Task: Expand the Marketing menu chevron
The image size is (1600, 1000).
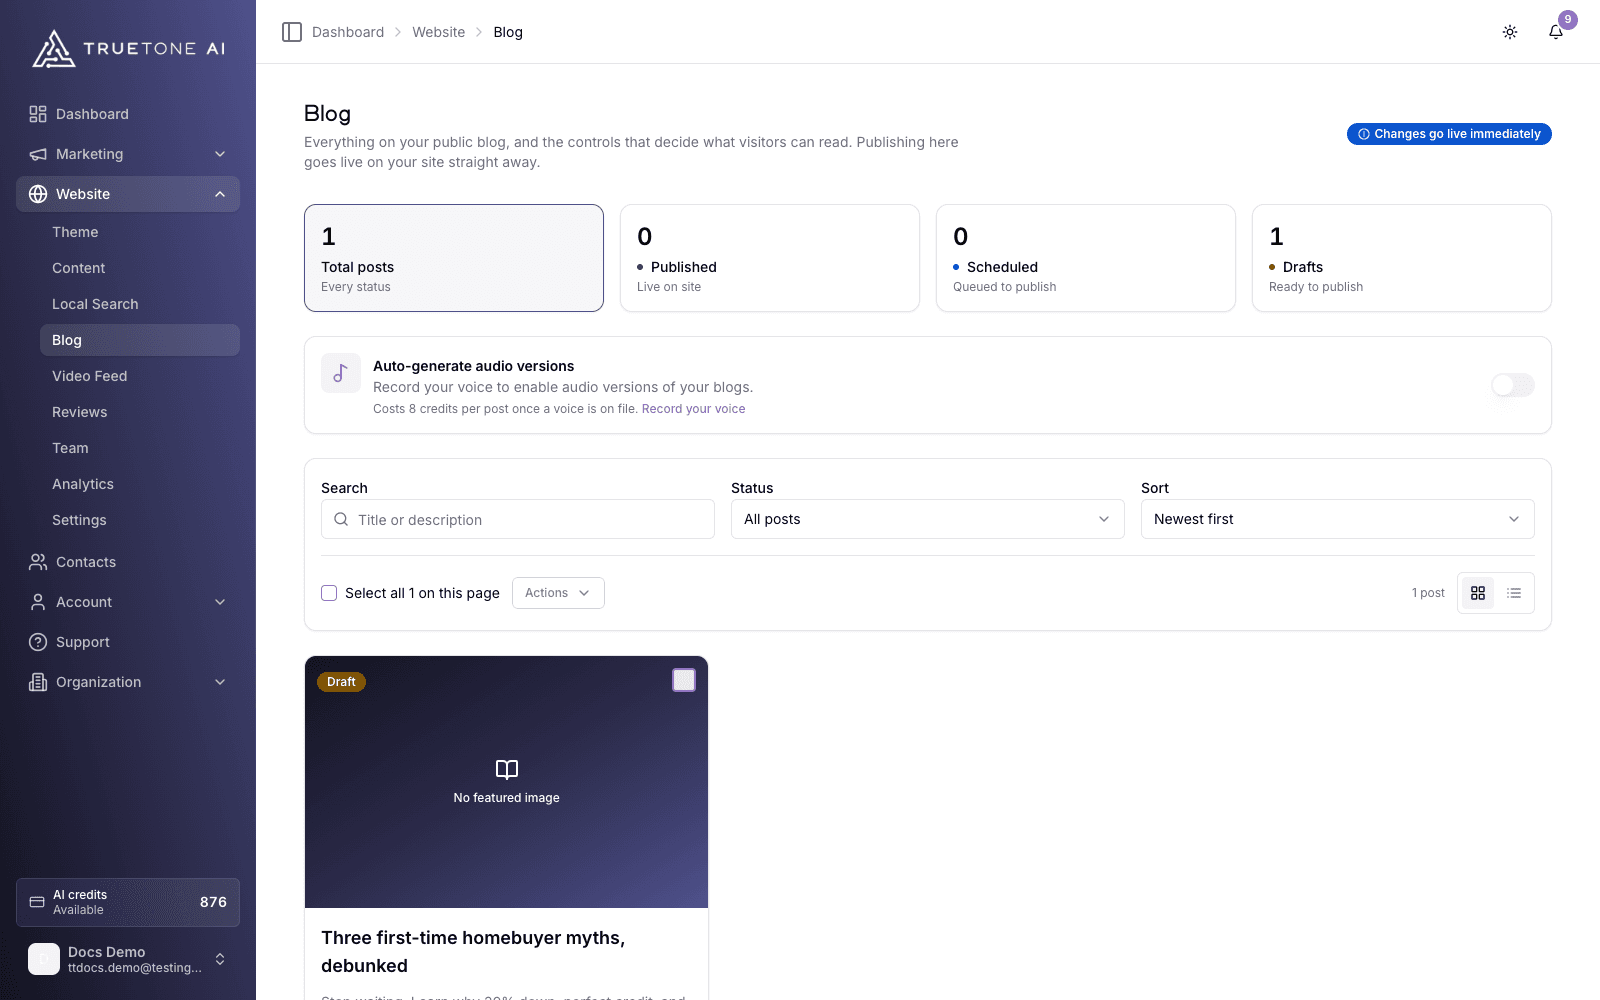Action: (220, 154)
